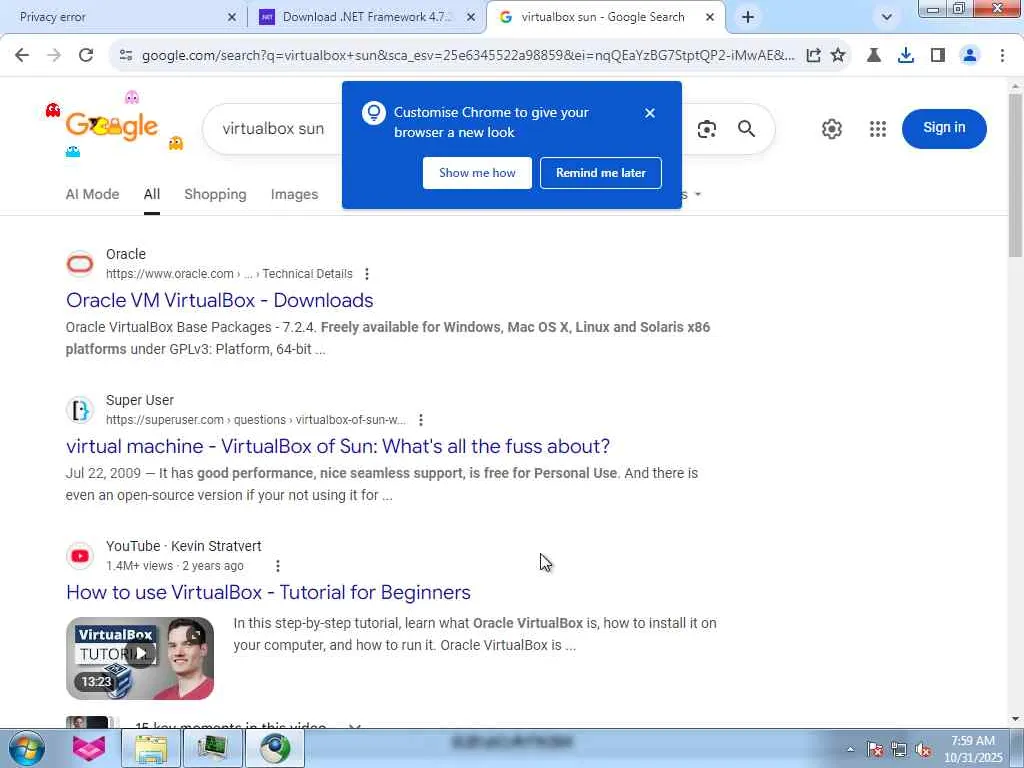The image size is (1024, 768).
Task: Select the virtualbox sun Google Search tab
Action: [602, 17]
